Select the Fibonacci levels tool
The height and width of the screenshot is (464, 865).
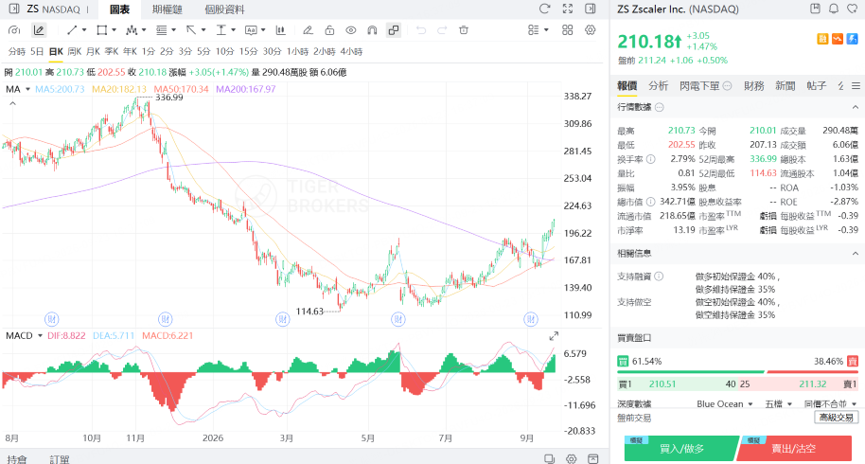click(161, 30)
